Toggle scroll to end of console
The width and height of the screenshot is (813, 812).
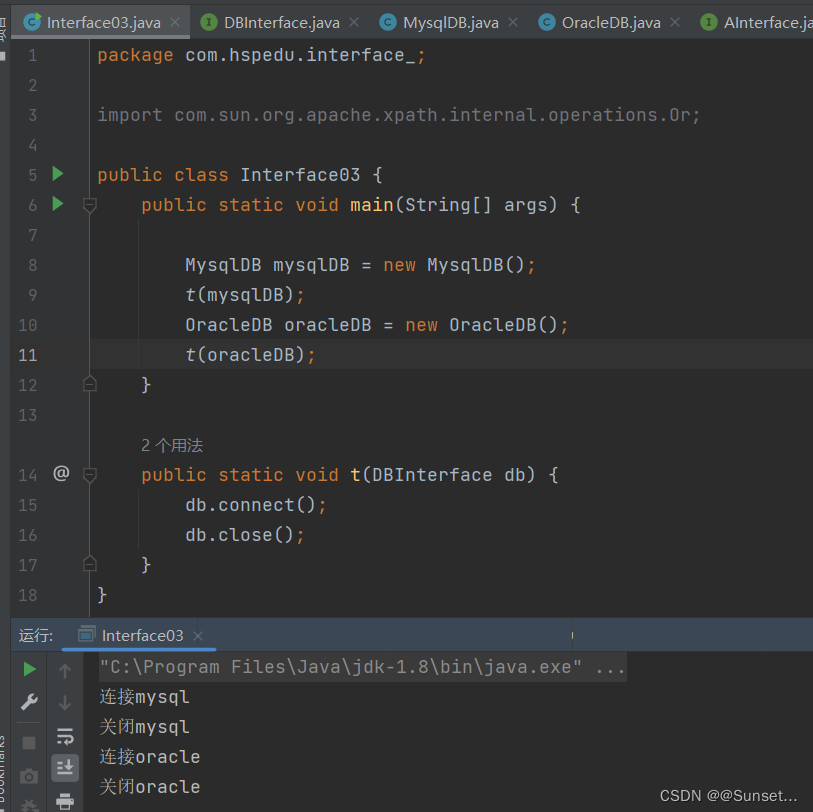(x=65, y=767)
